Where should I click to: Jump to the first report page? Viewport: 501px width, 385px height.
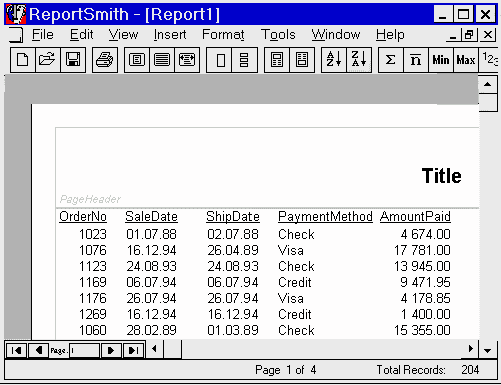pos(16,350)
